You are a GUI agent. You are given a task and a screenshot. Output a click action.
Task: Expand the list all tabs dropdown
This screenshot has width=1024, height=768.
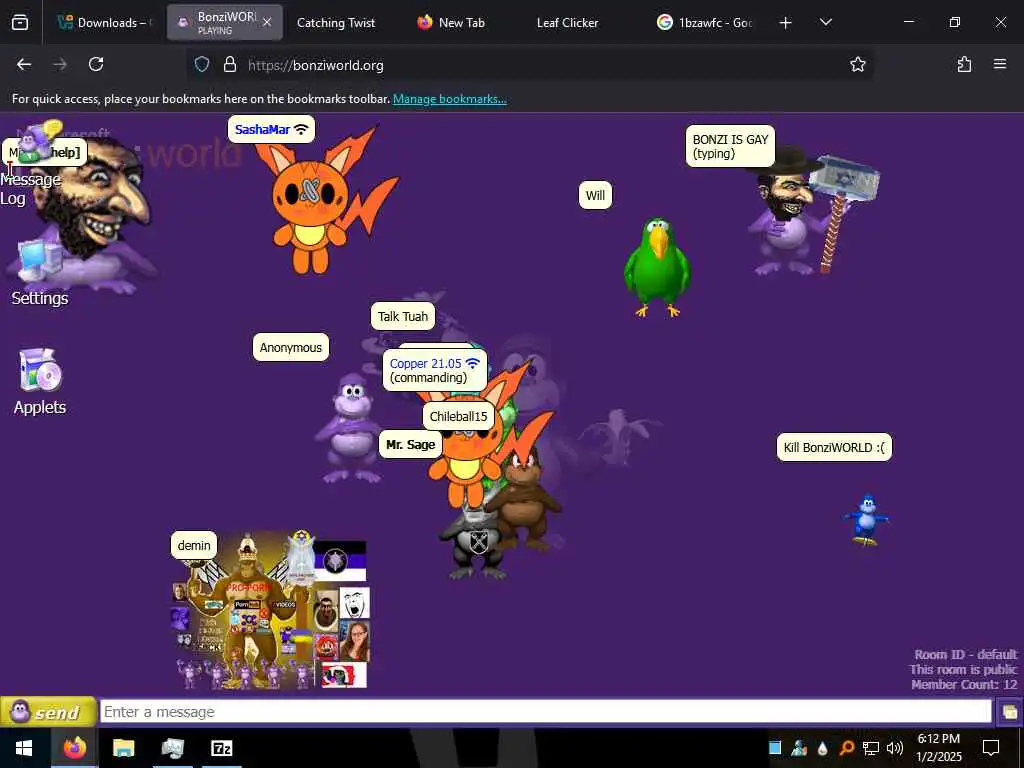[825, 22]
